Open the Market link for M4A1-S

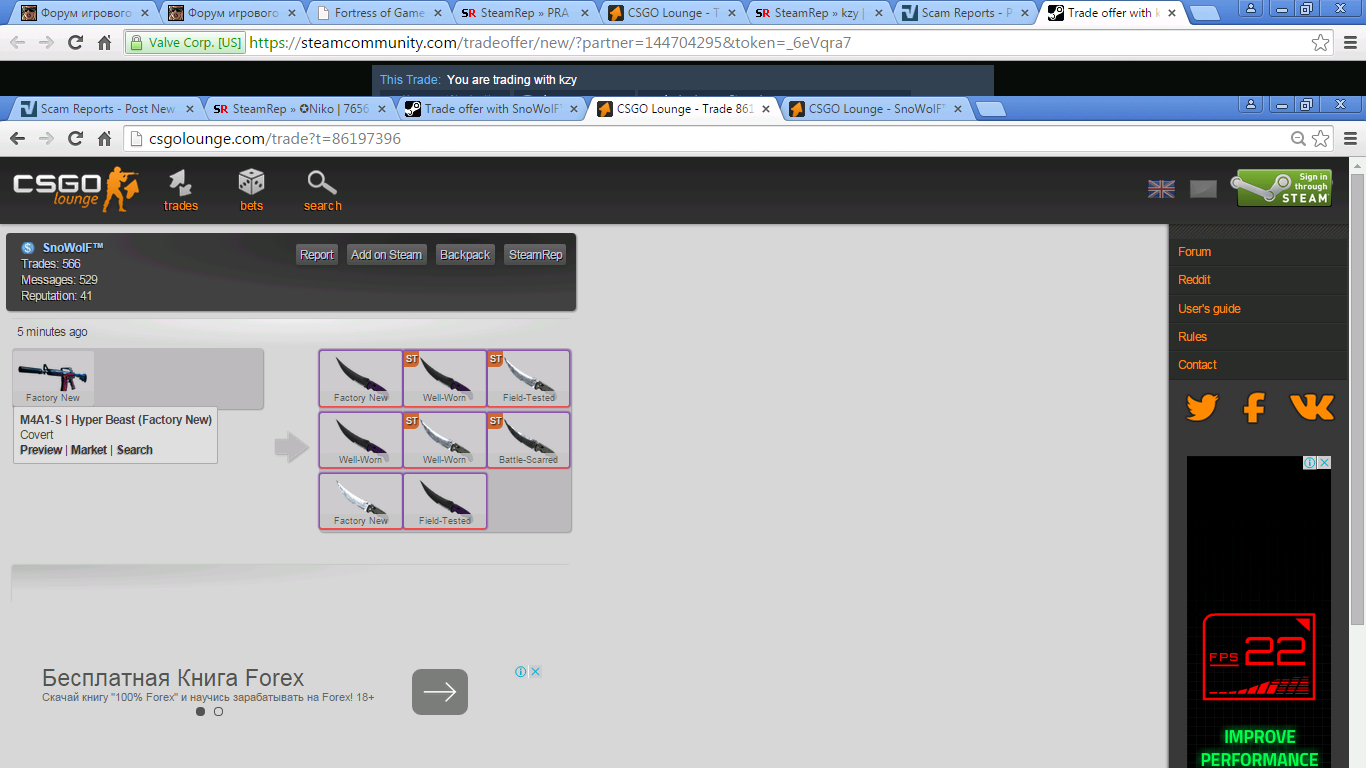(x=89, y=450)
